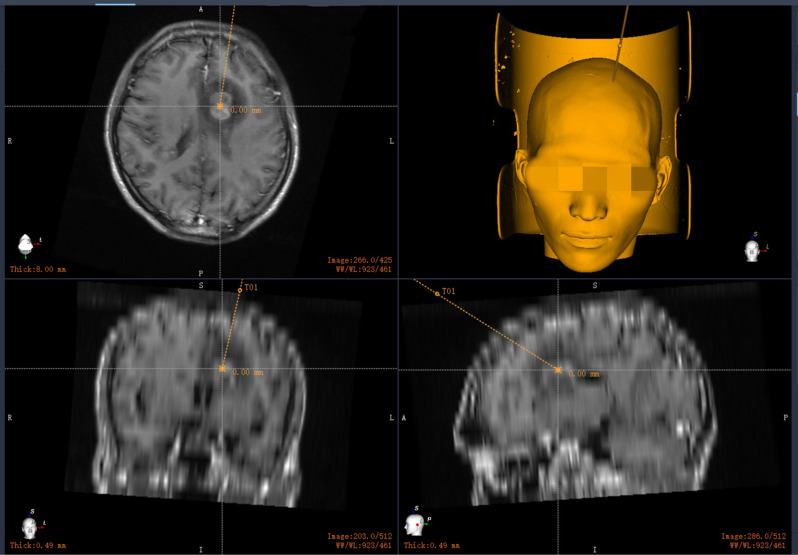
Task: Click the '0.00 mm' distance label in axial view
Action: [x=245, y=110]
